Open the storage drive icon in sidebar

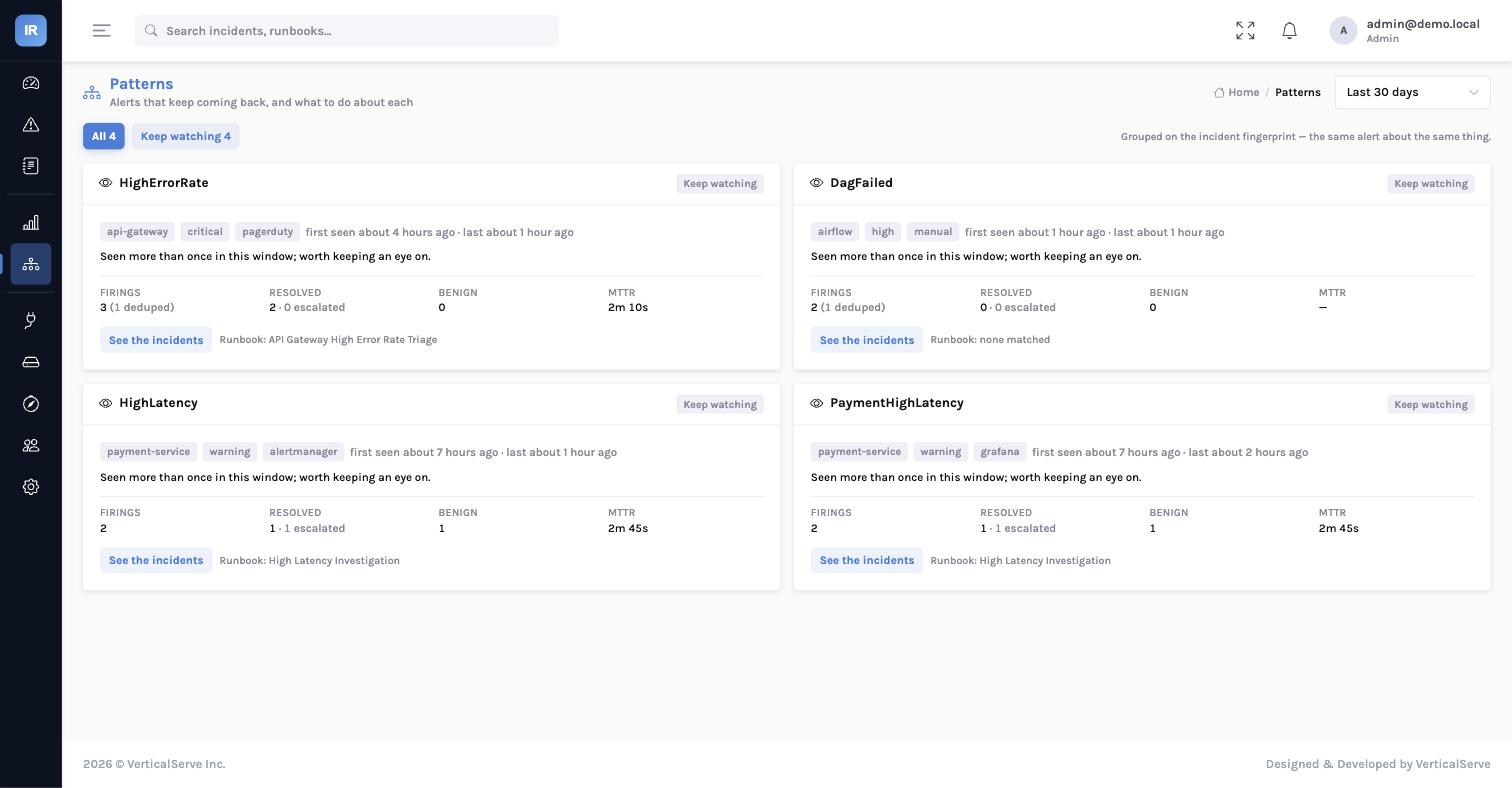click(31, 362)
